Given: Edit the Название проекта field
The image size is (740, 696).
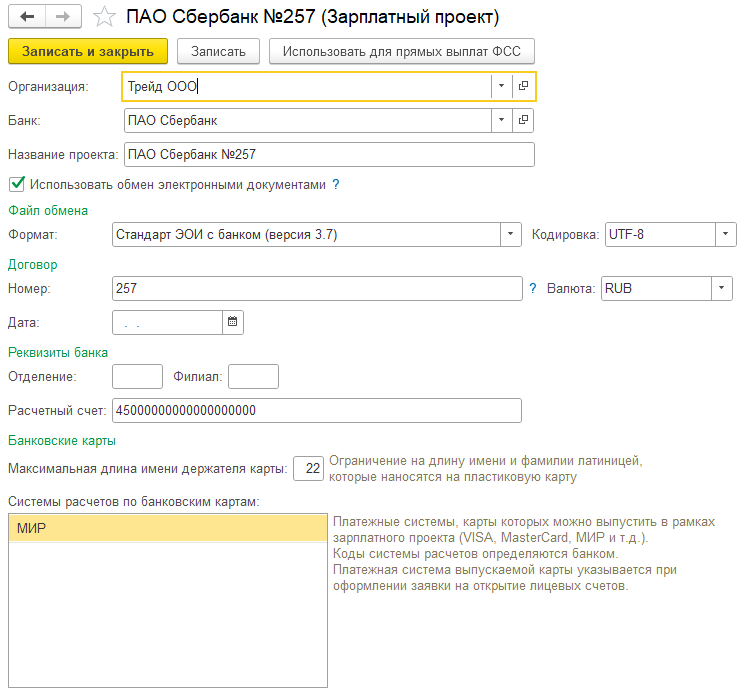Looking at the screenshot, I should coord(329,154).
